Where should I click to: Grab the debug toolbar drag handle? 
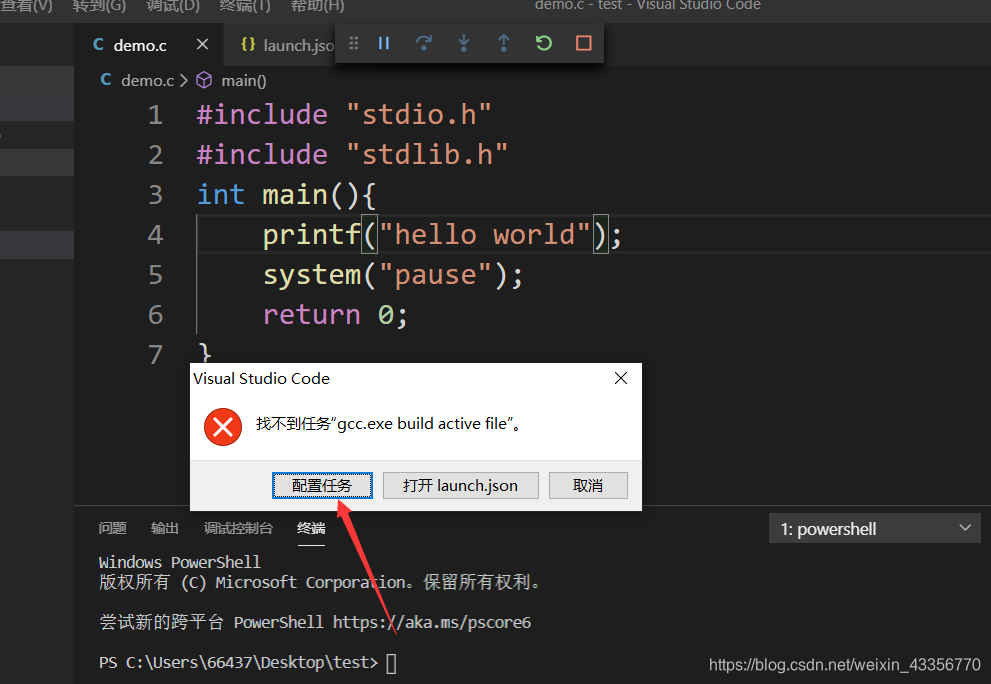(353, 43)
